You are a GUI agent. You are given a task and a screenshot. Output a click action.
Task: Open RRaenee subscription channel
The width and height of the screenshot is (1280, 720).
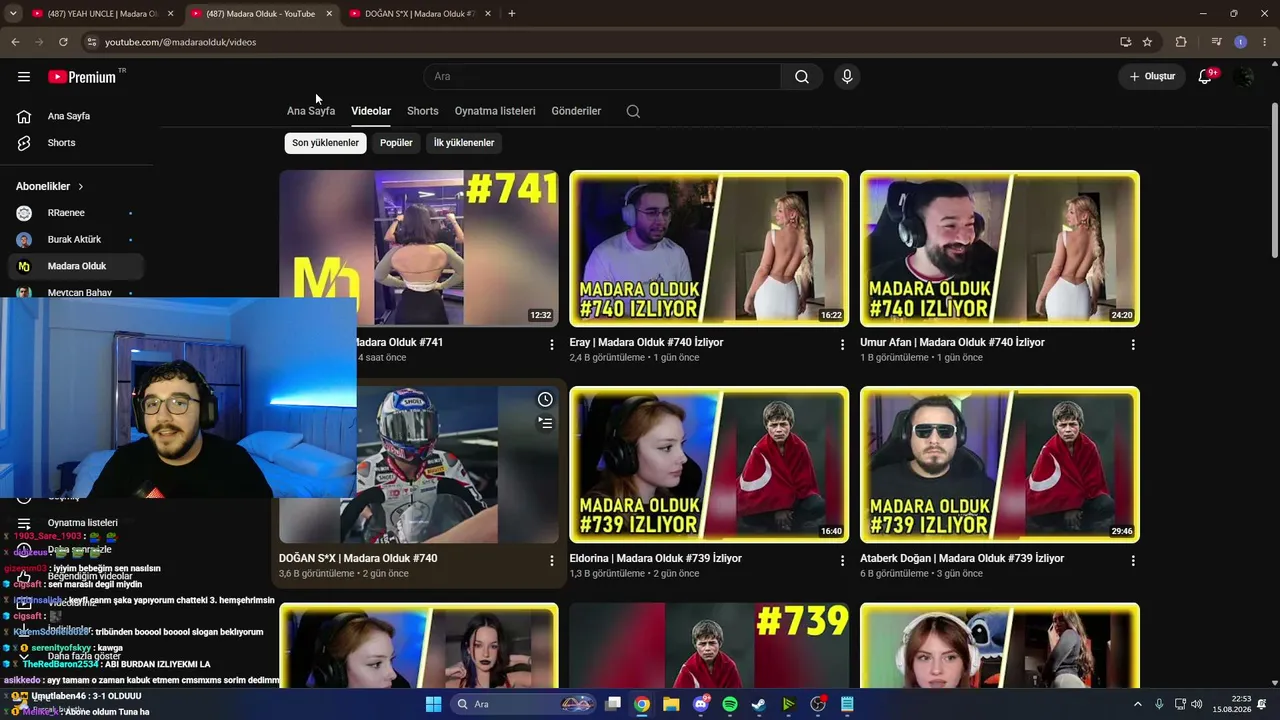click(x=76, y=213)
